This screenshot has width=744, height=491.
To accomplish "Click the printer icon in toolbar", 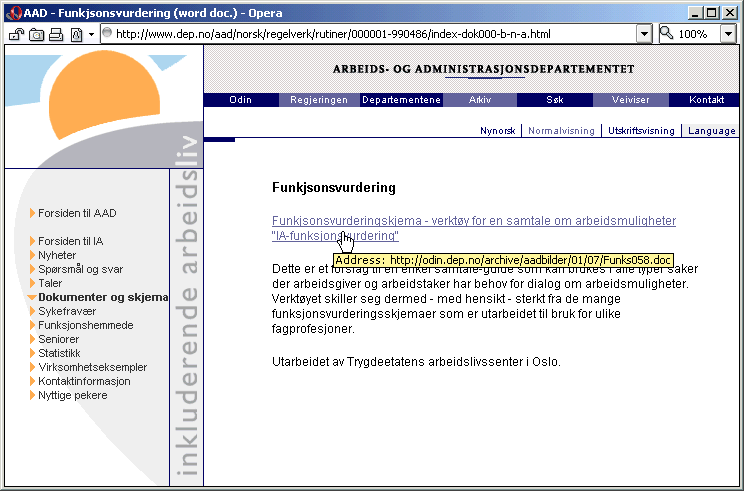I will (x=56, y=35).
